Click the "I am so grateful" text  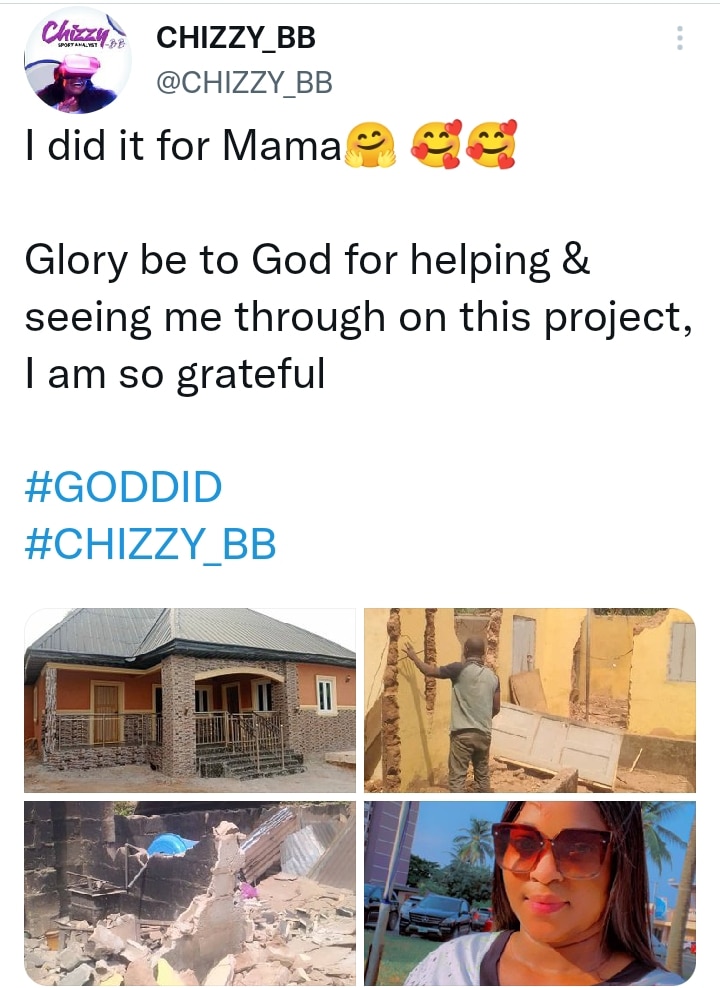(x=175, y=374)
